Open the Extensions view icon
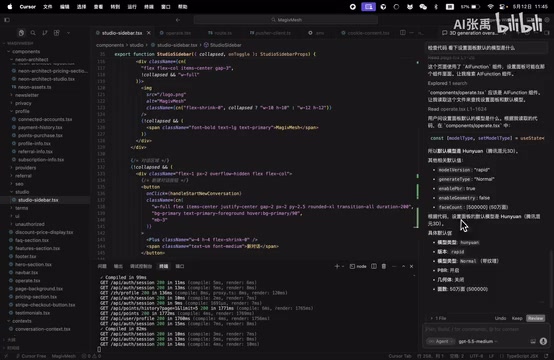554x360 pixels. 57,33
